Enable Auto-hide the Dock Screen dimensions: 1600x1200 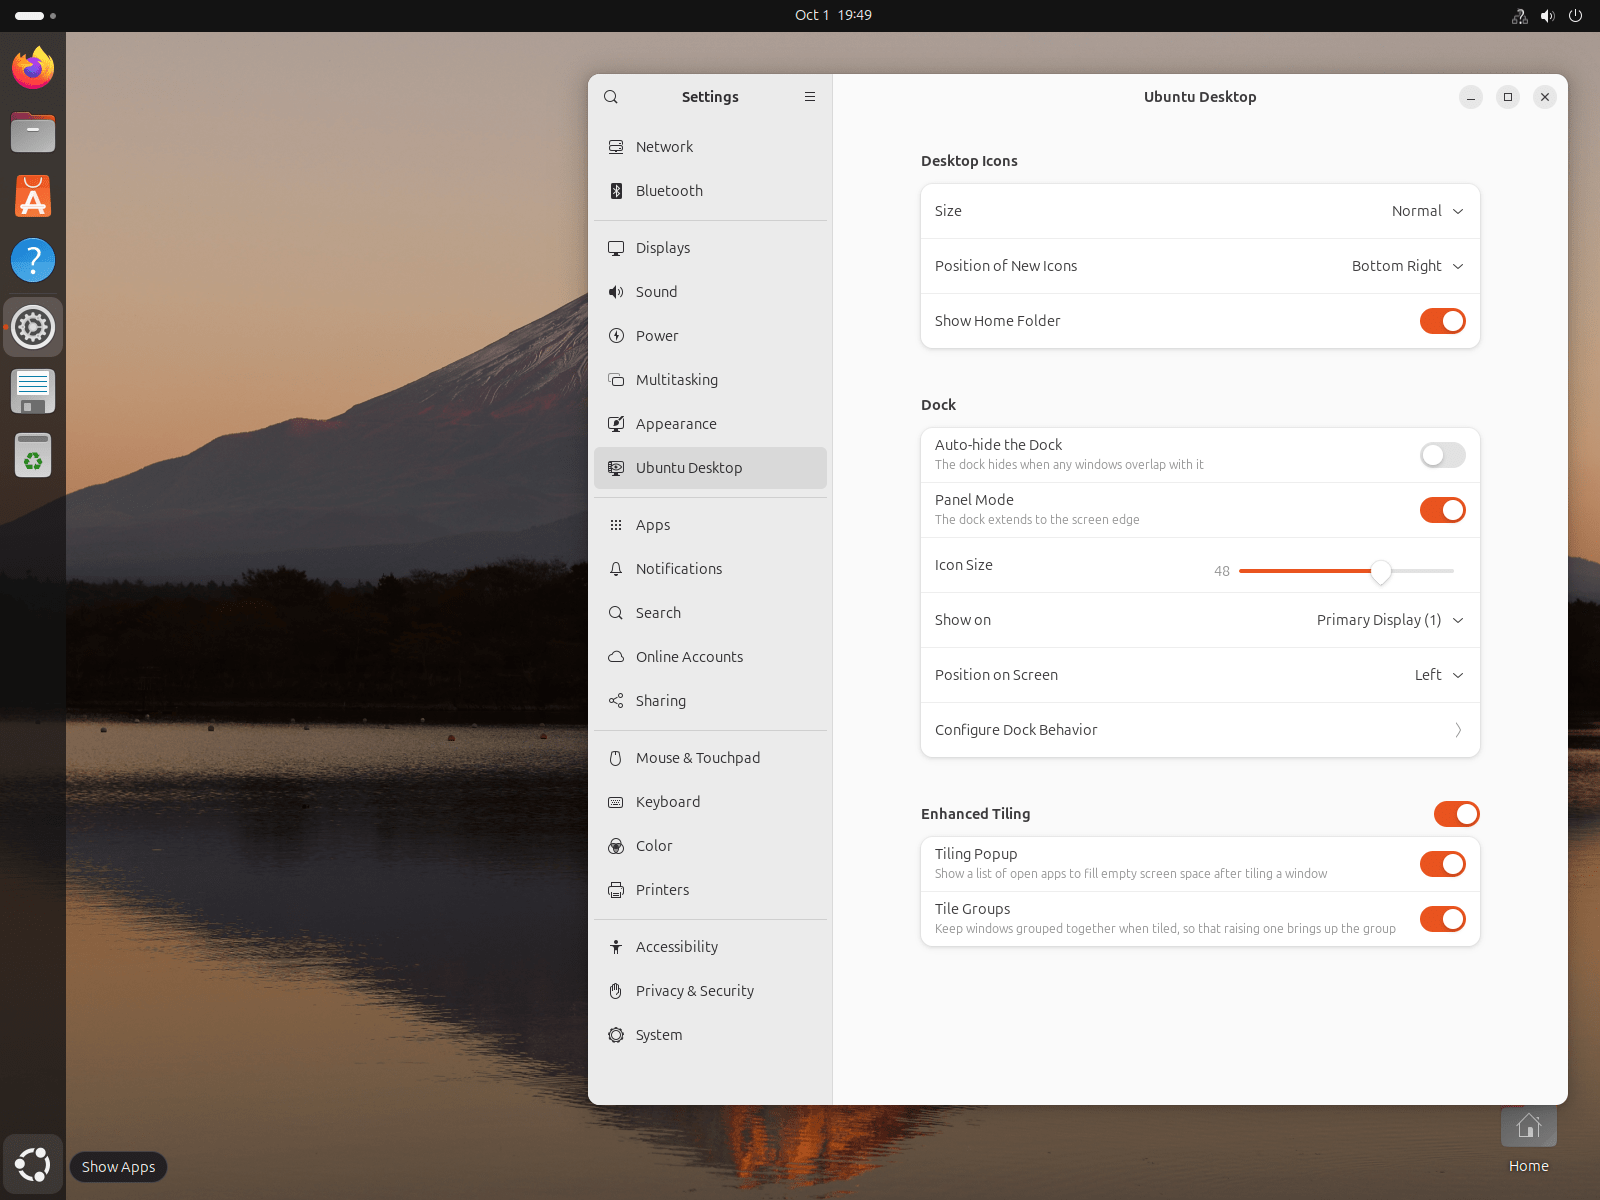pyautogui.click(x=1442, y=456)
